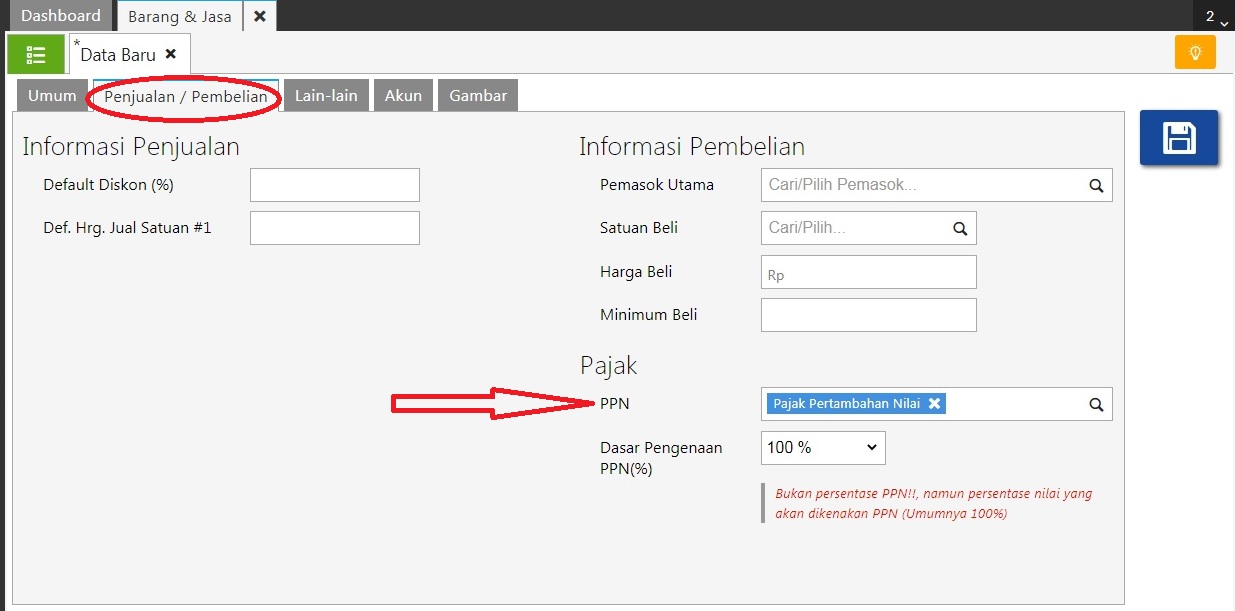Click the Pajak Pertambahan Nilai tag text

point(846,403)
